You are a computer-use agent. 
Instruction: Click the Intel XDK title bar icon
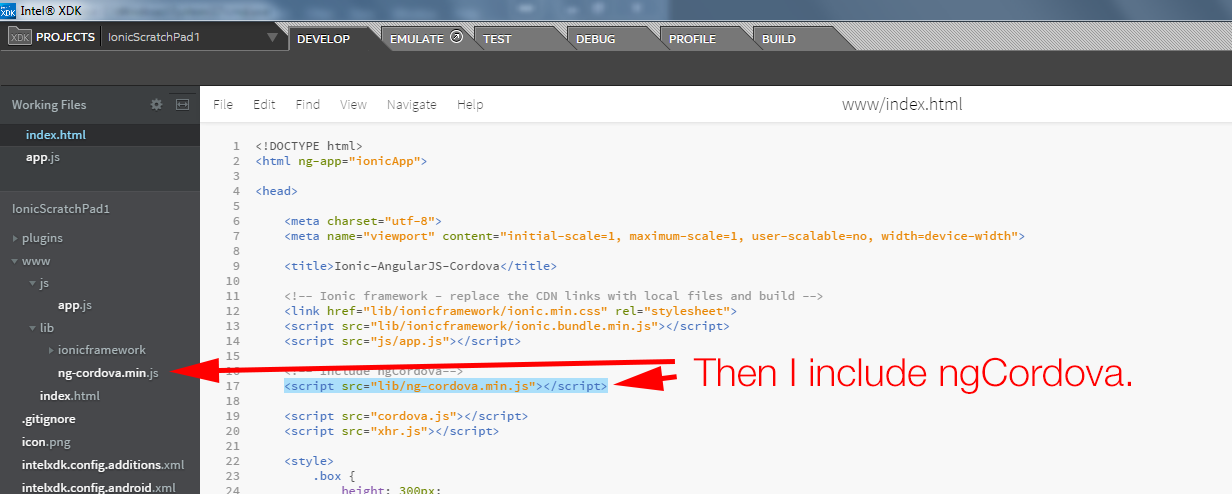point(8,10)
